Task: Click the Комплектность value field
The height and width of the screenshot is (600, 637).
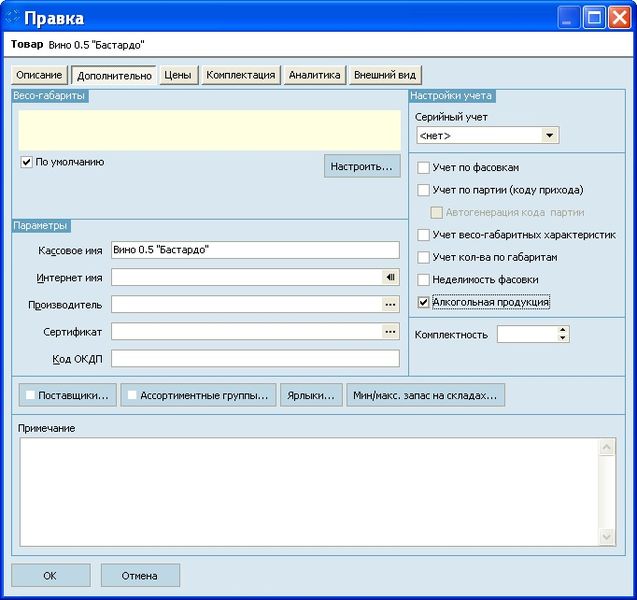Action: pyautogui.click(x=527, y=334)
